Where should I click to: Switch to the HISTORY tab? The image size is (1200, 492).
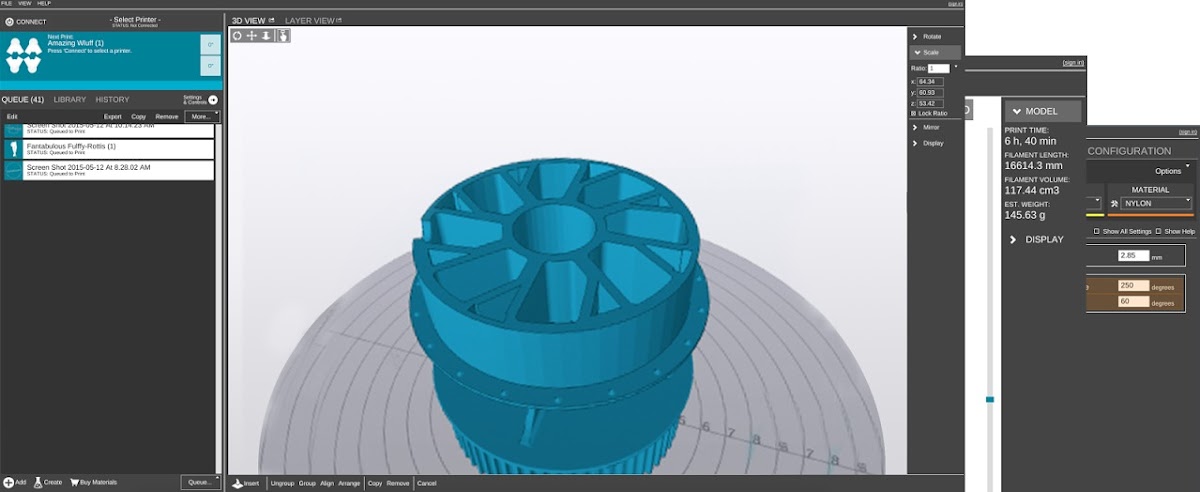(112, 100)
